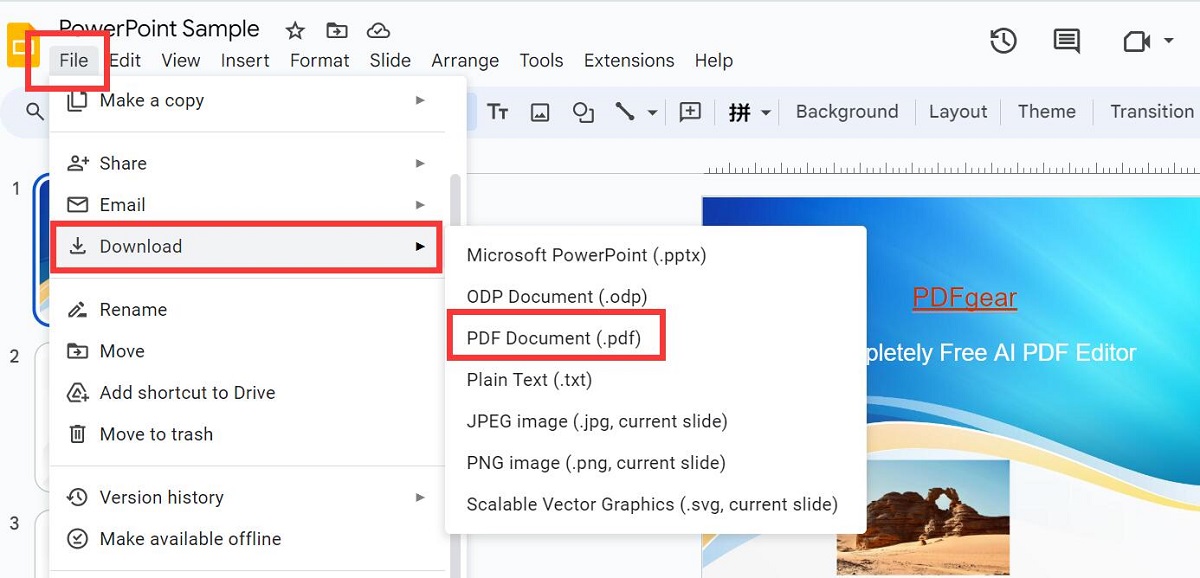Open the View menu

coord(181,60)
